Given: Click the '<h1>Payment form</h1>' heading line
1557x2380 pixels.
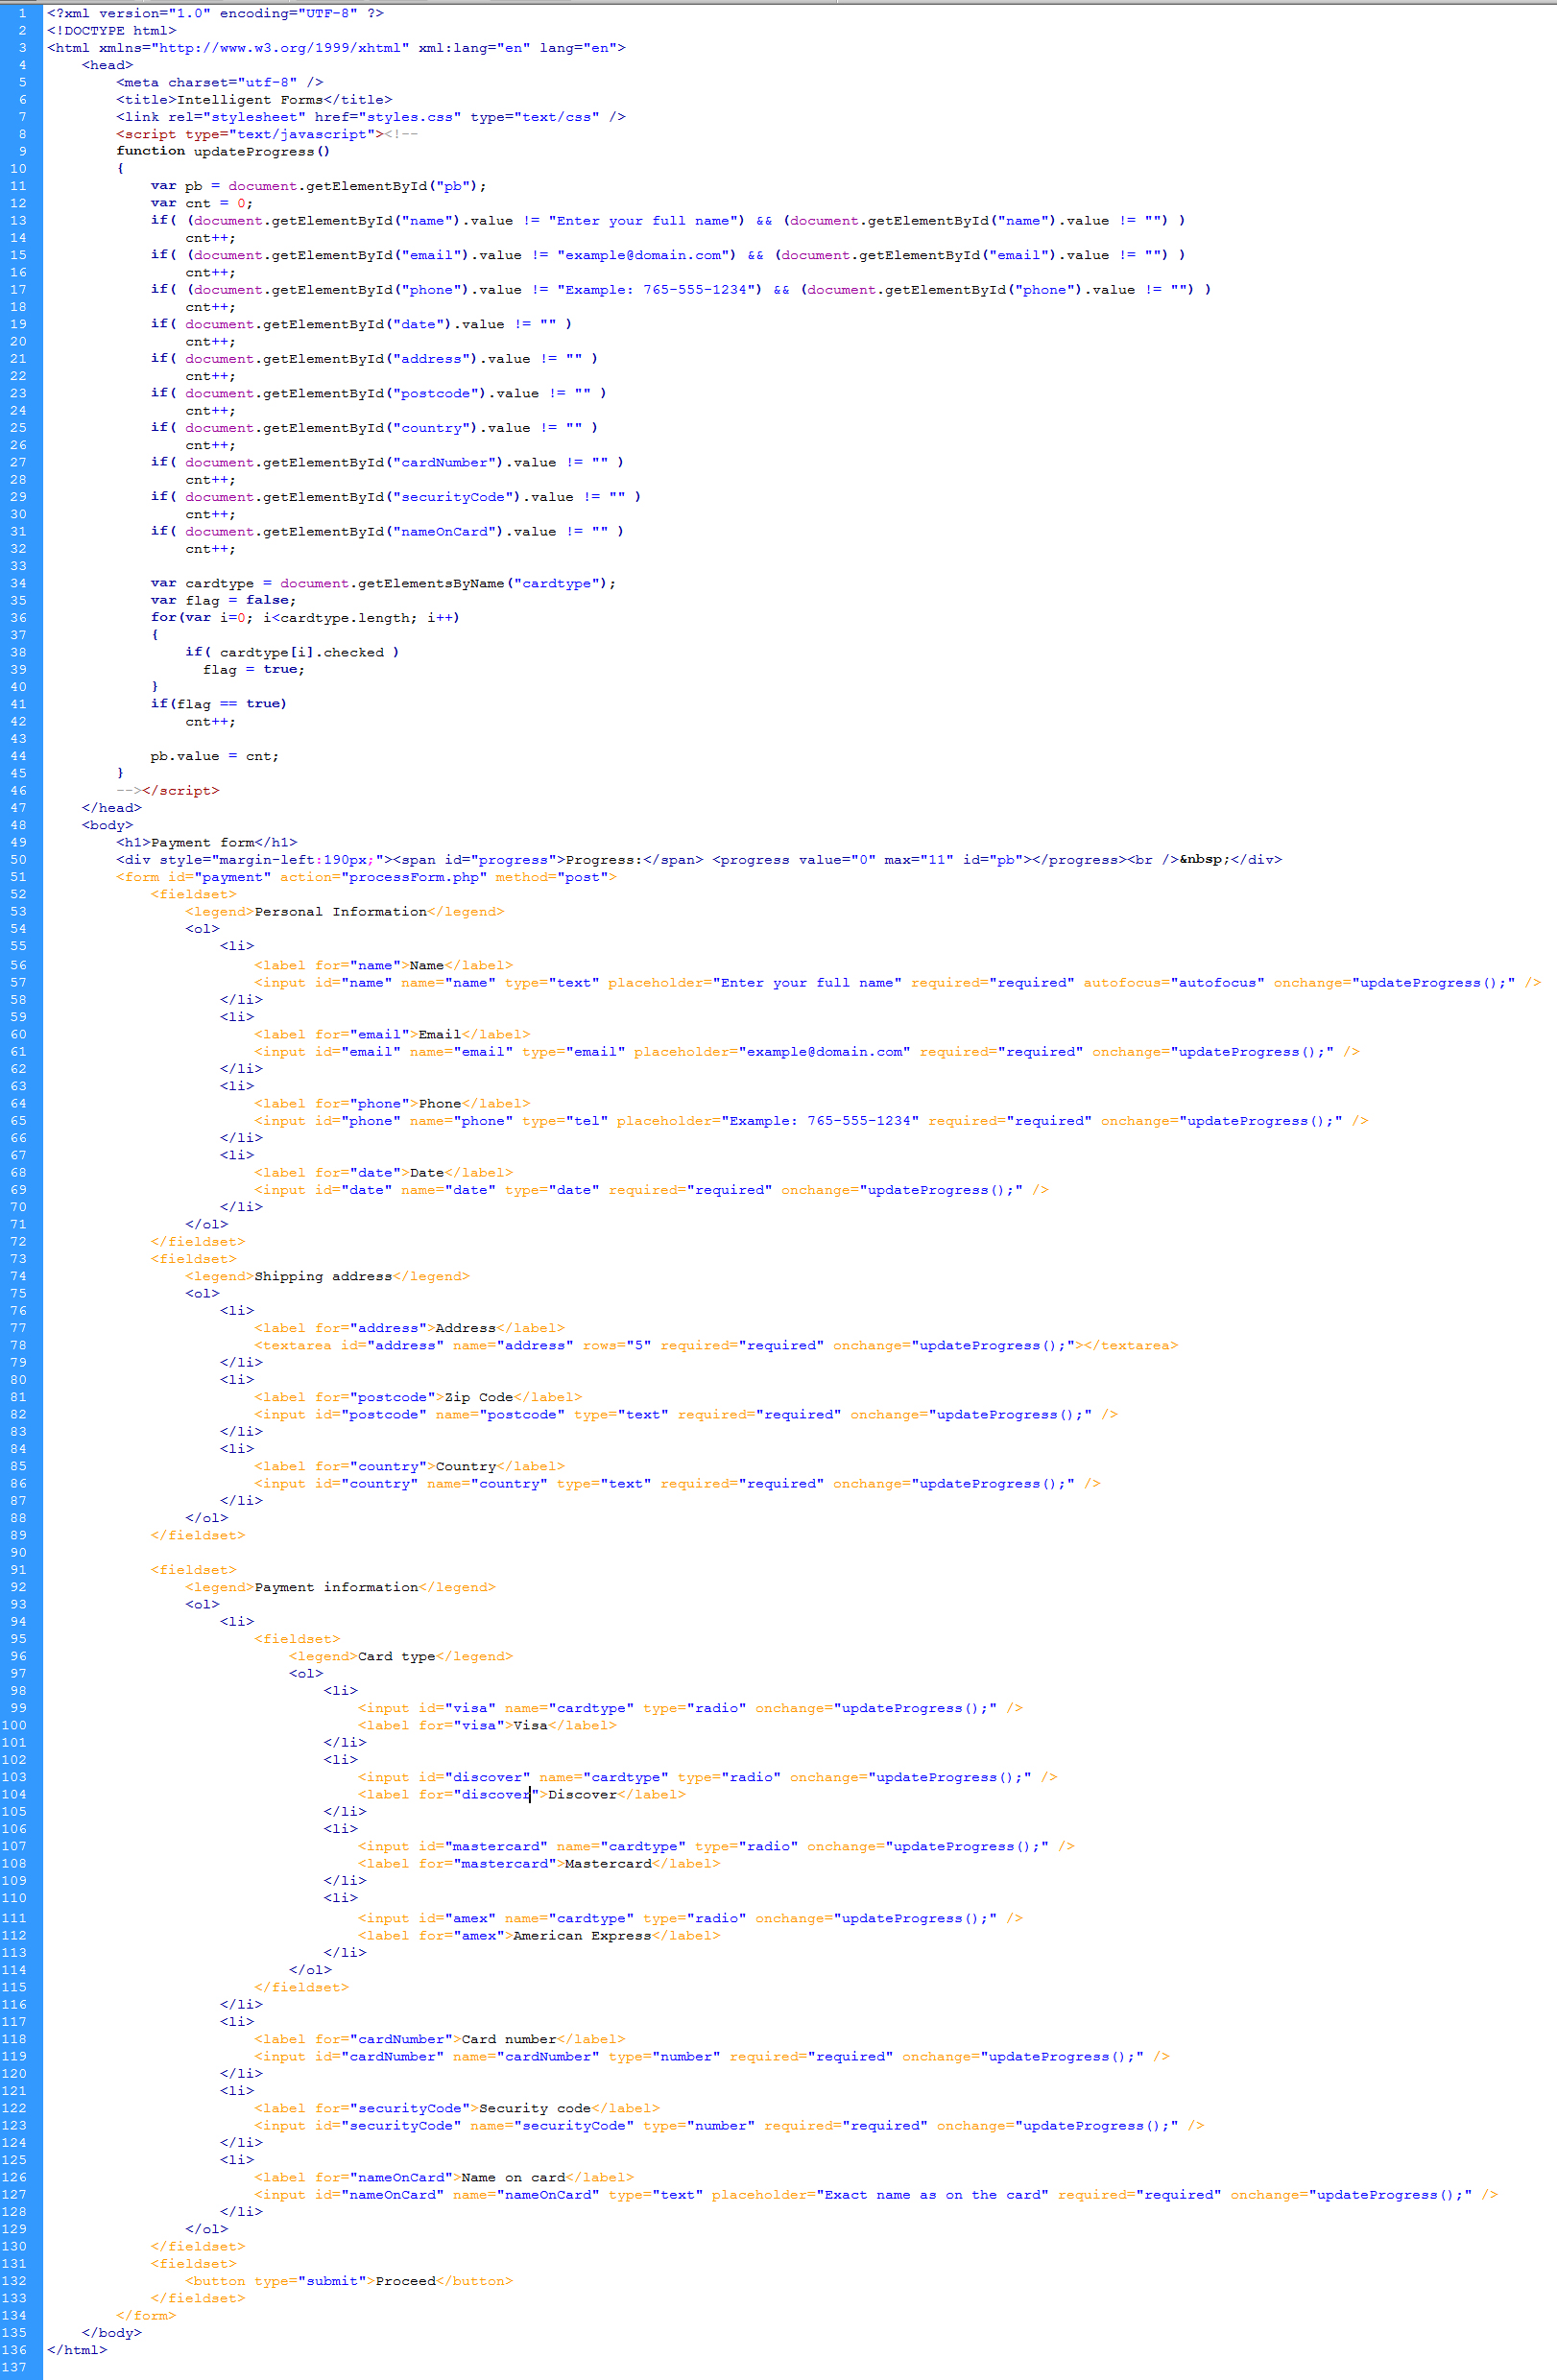Looking at the screenshot, I should point(207,843).
